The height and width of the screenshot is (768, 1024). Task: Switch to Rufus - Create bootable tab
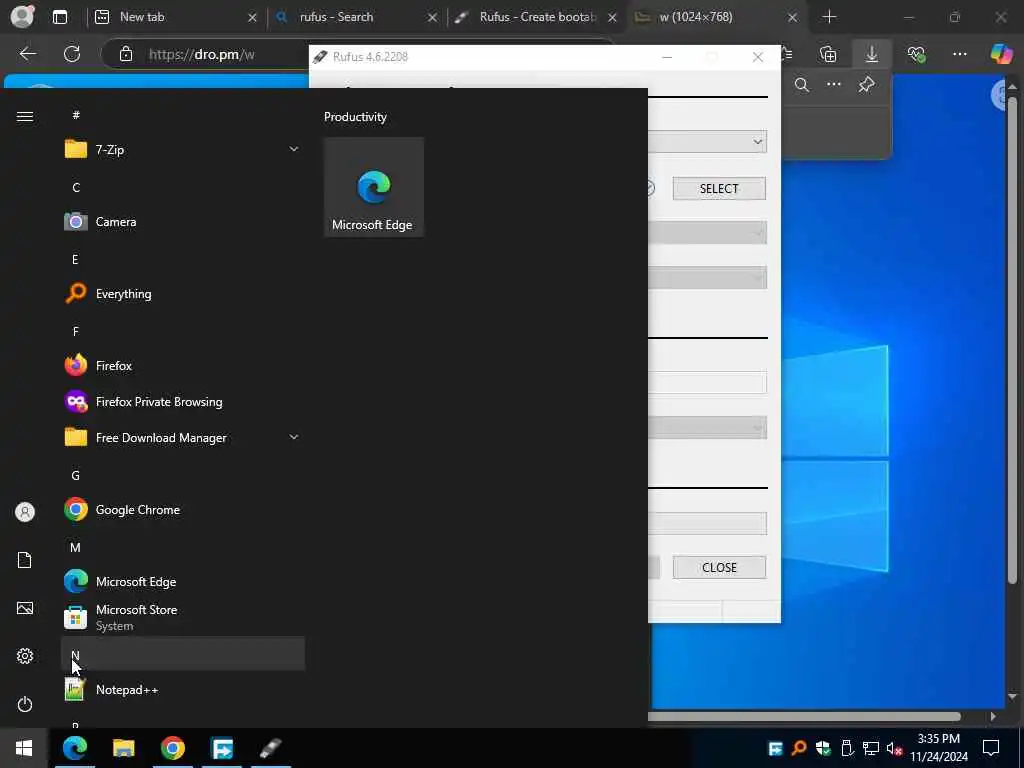pos(536,18)
